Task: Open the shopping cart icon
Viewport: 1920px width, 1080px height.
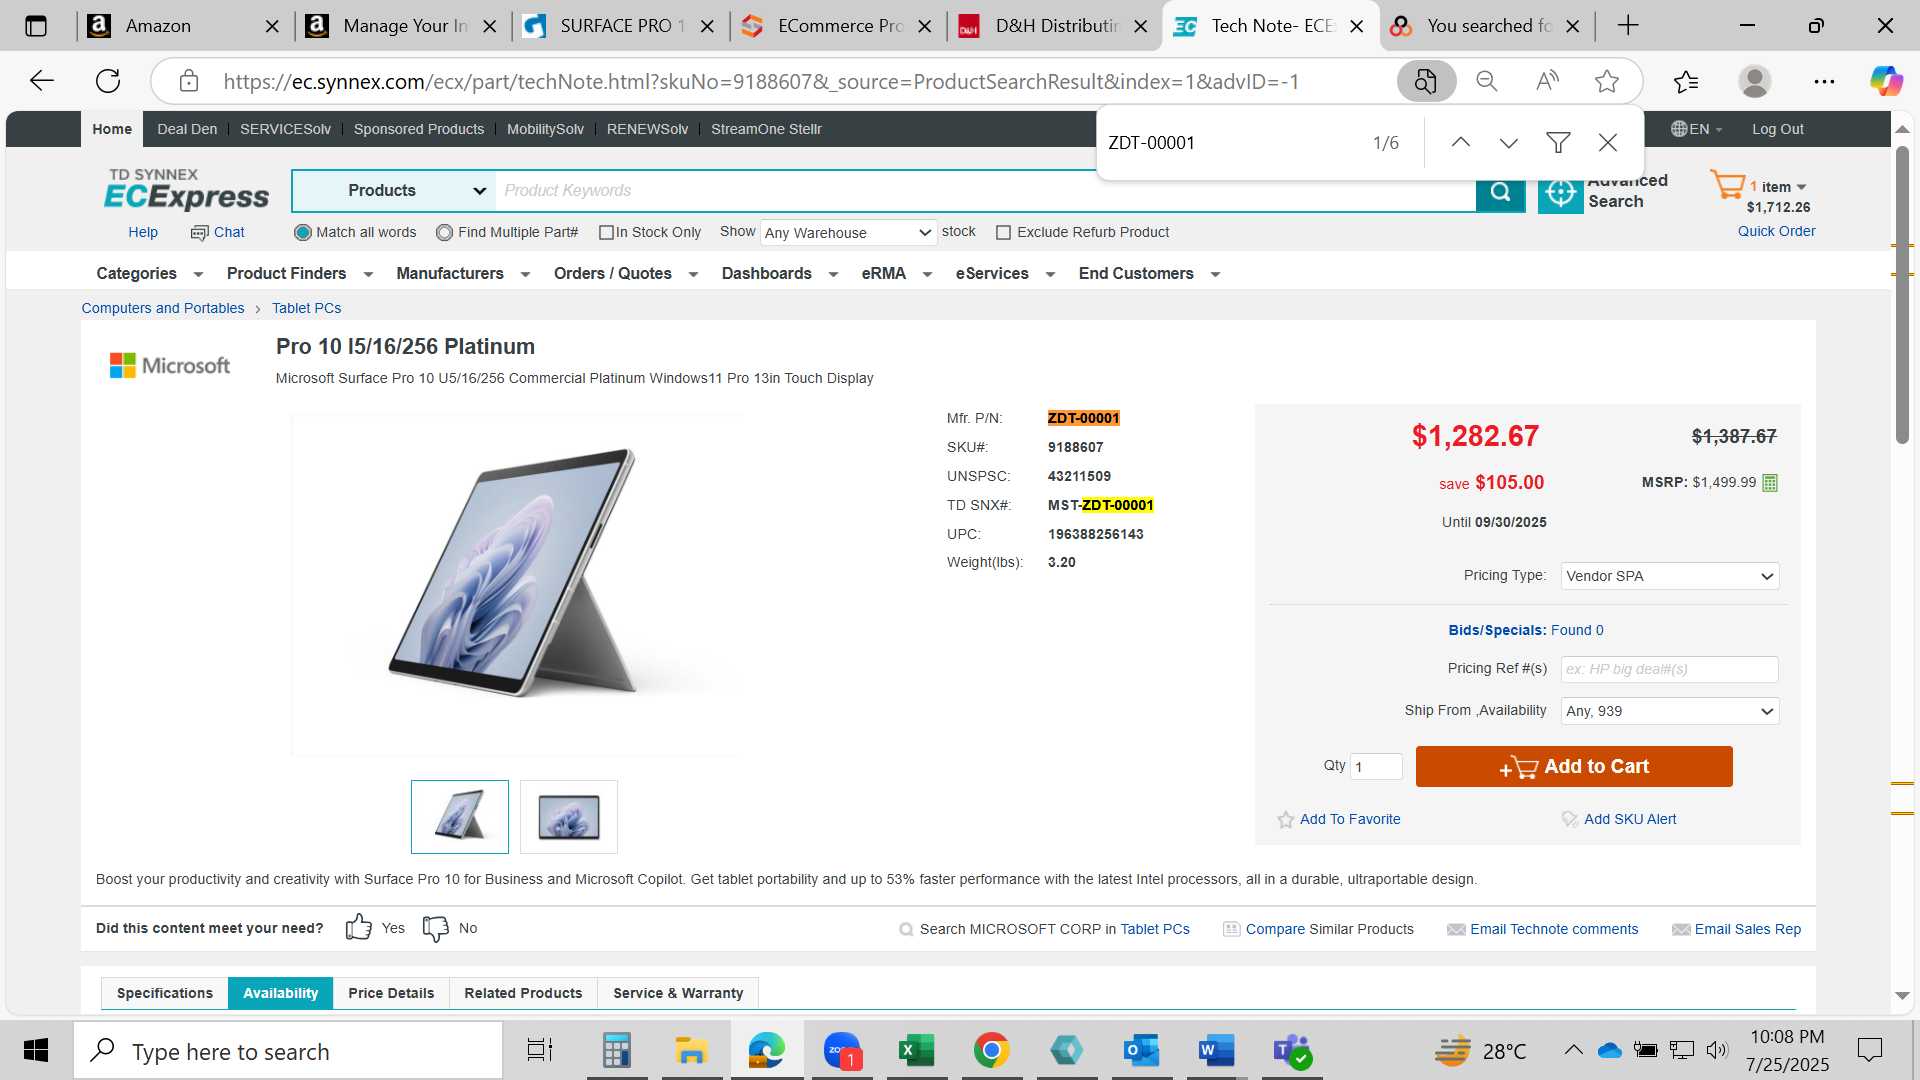Action: tap(1727, 185)
